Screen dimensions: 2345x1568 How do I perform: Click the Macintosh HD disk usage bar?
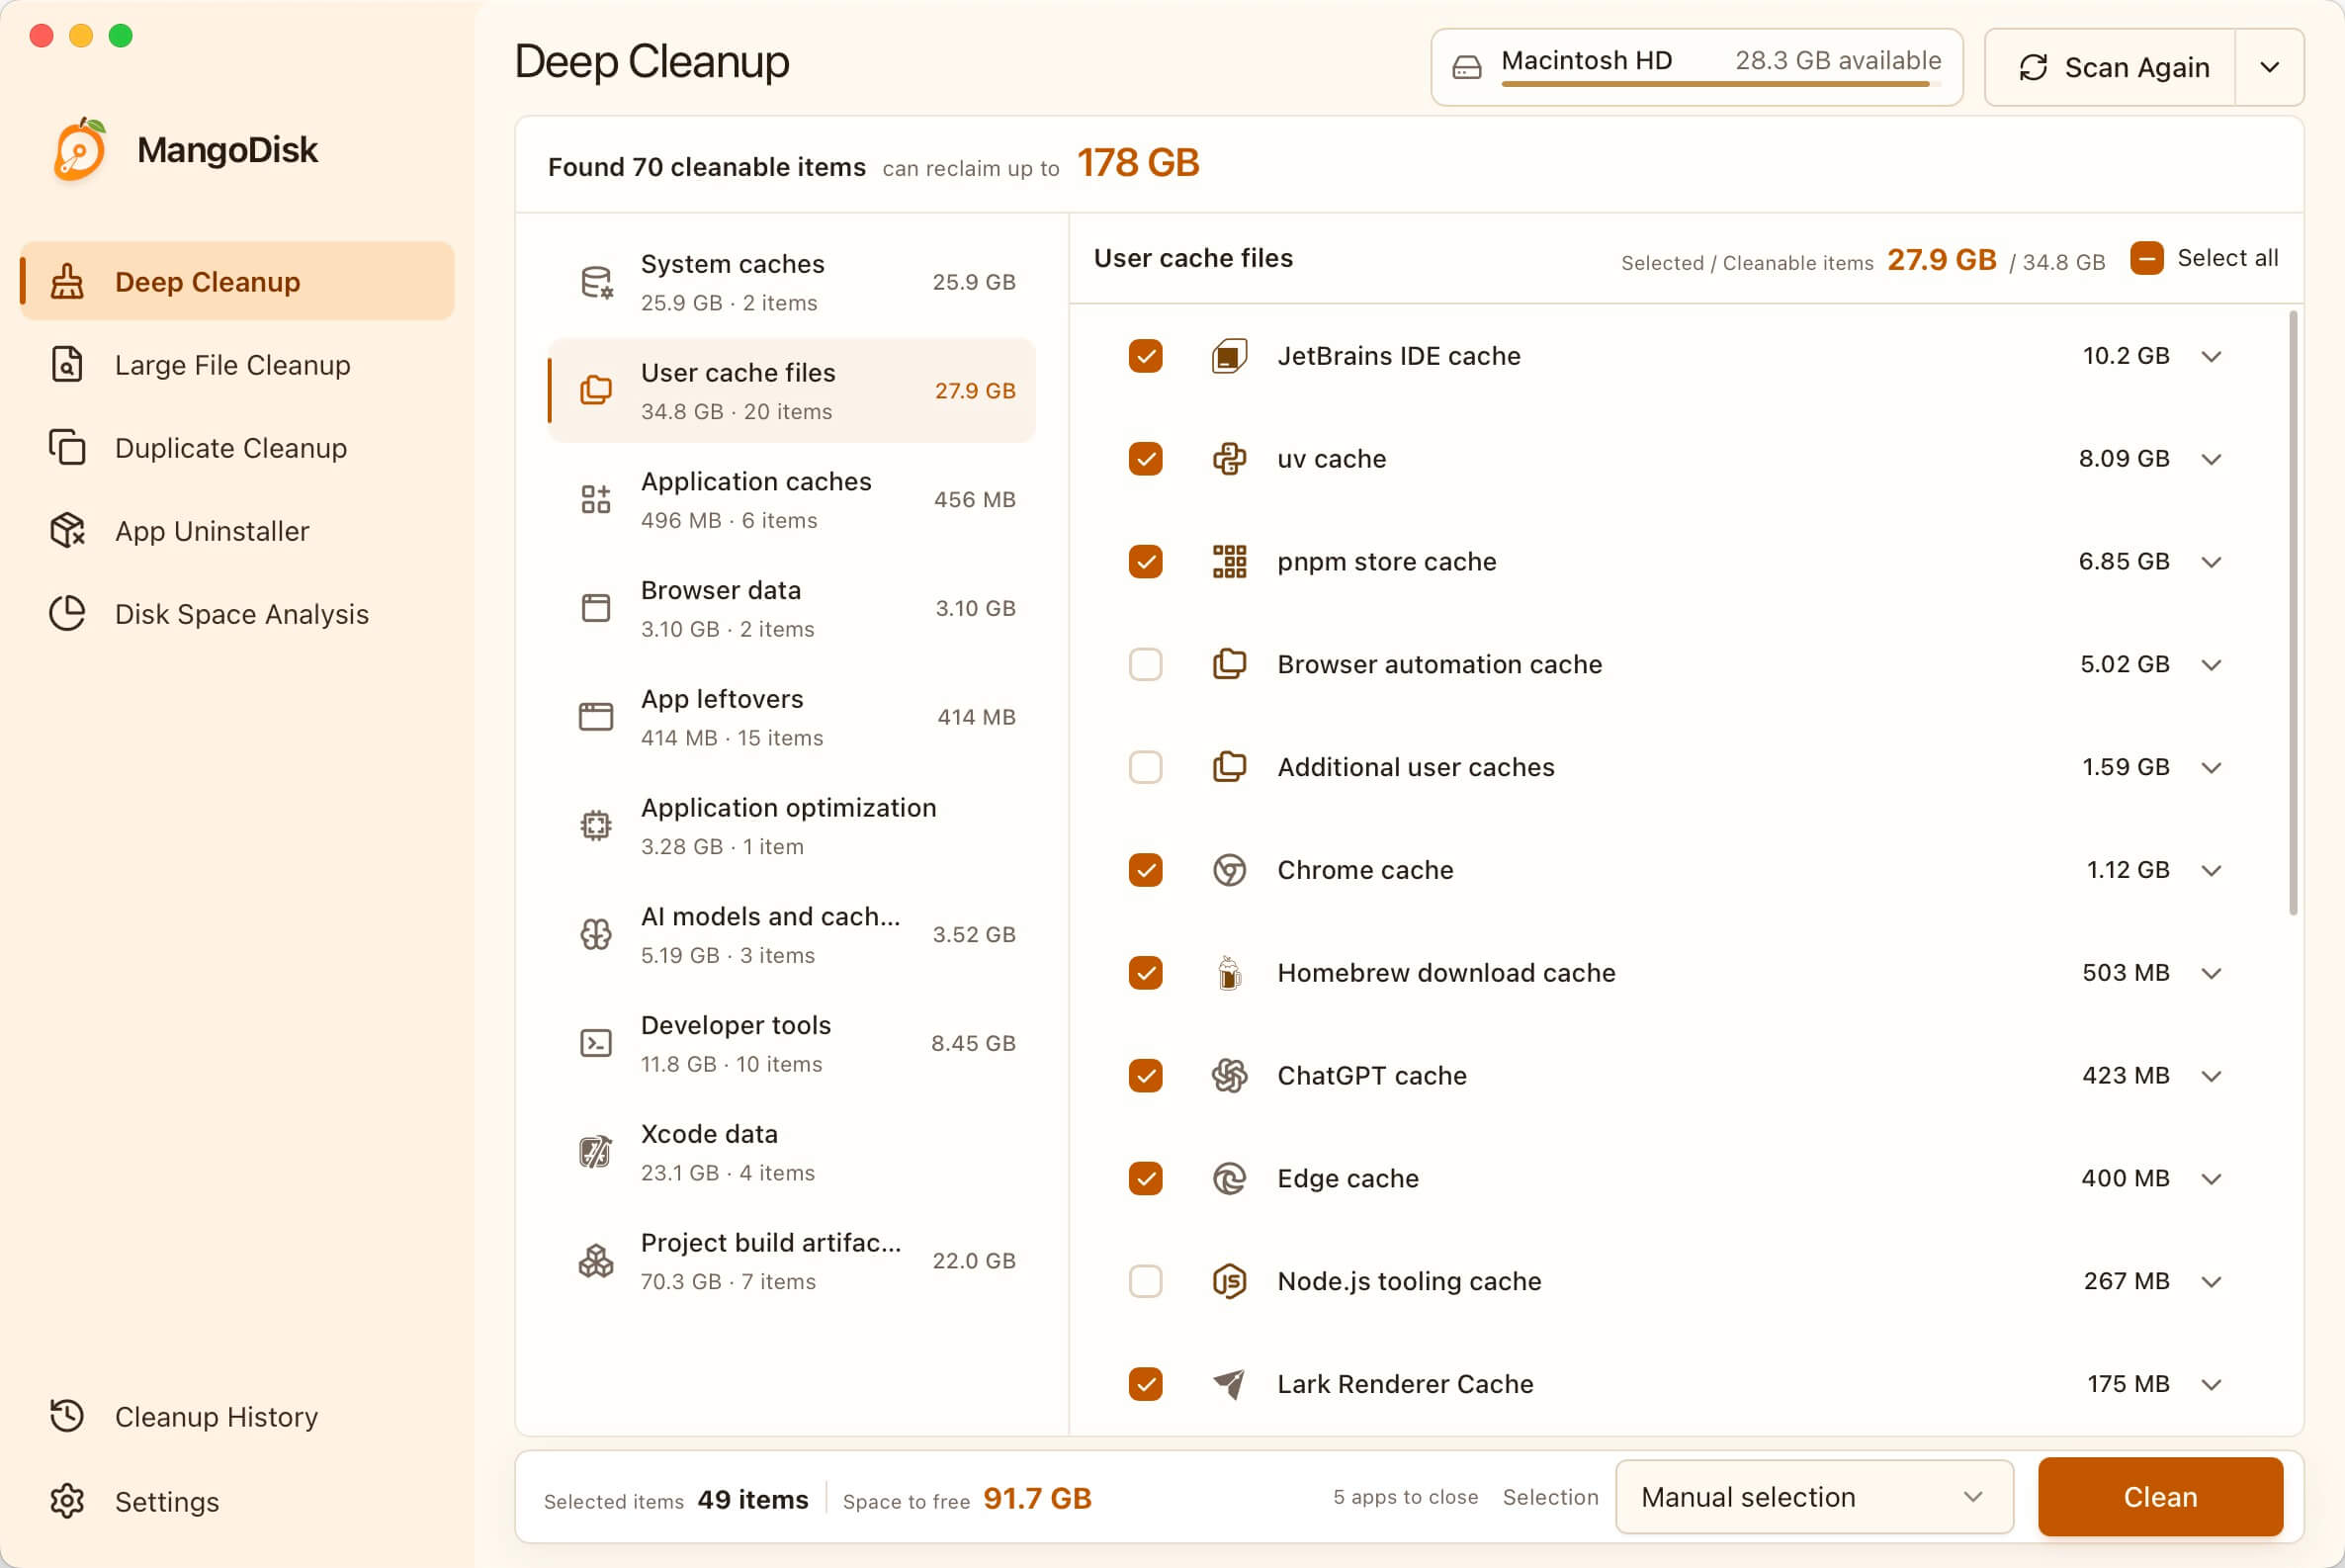click(x=1721, y=85)
